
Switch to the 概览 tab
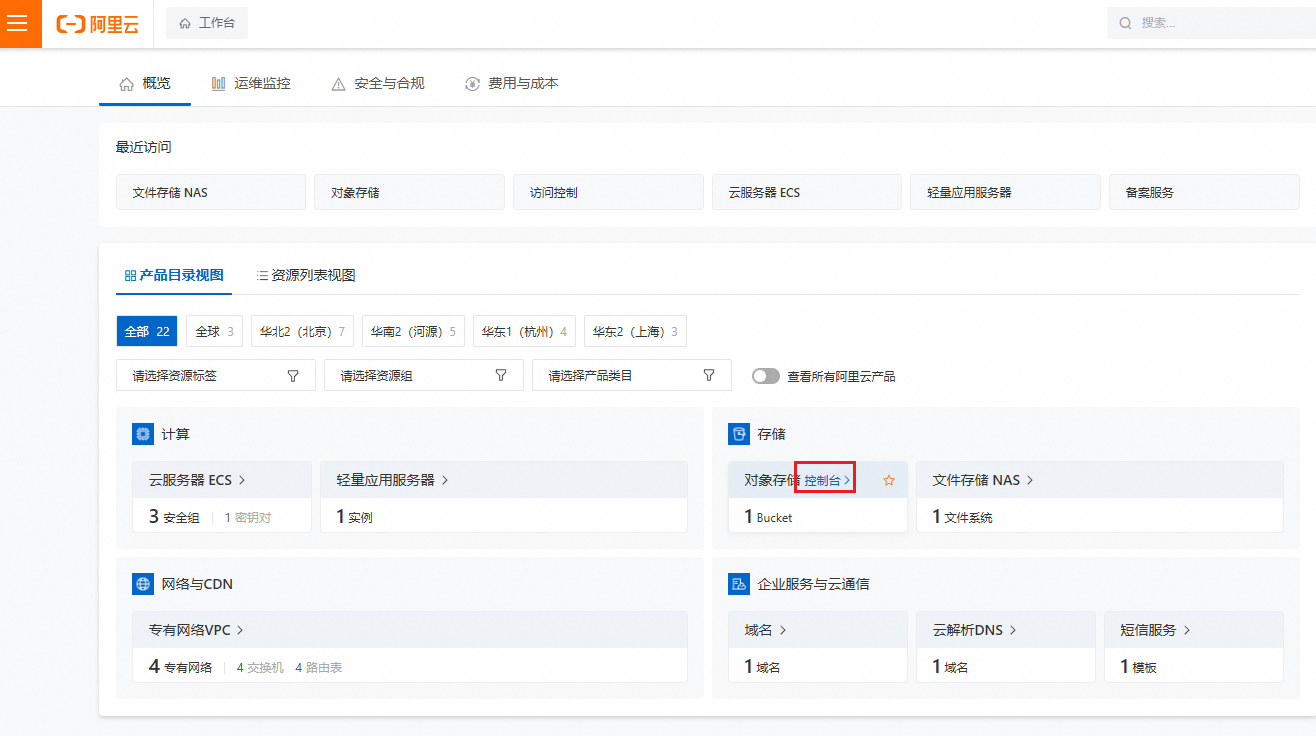145,84
